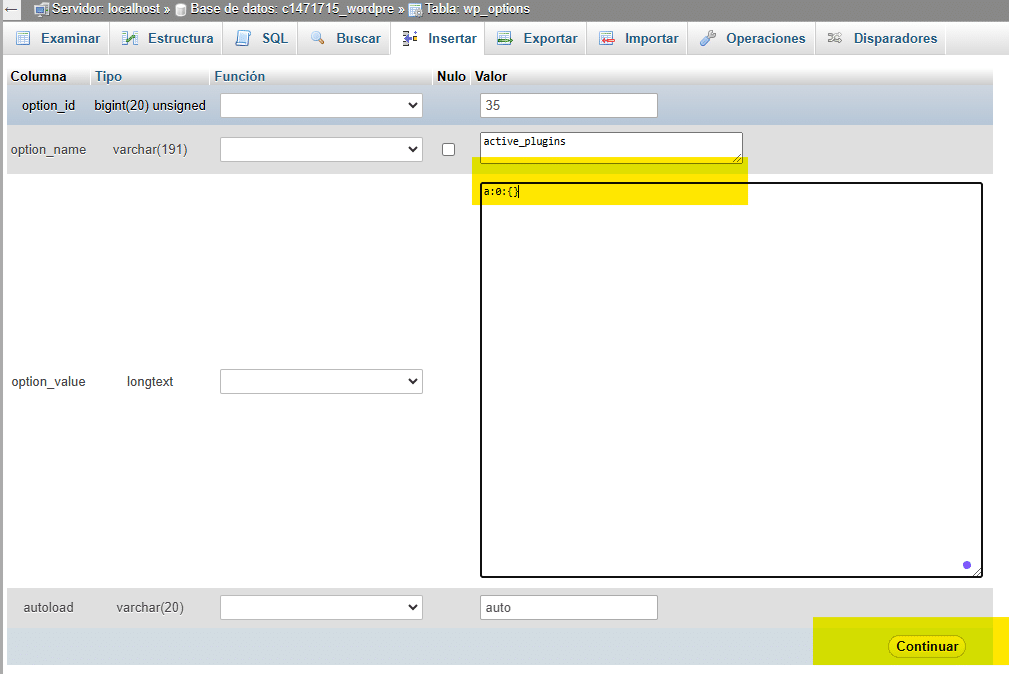Expand the Función dropdown for option_value
Screen dimensions: 1024x674
click(x=321, y=381)
